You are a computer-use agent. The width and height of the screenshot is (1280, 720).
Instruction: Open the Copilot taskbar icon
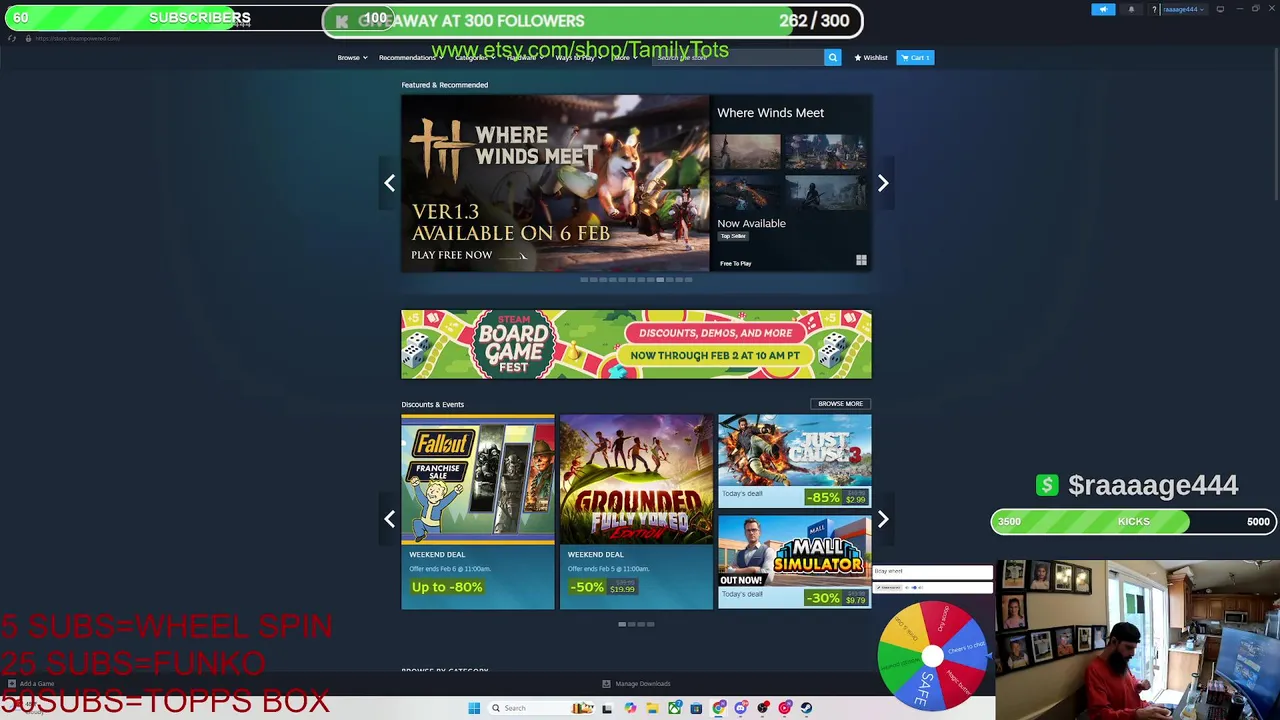tap(630, 708)
